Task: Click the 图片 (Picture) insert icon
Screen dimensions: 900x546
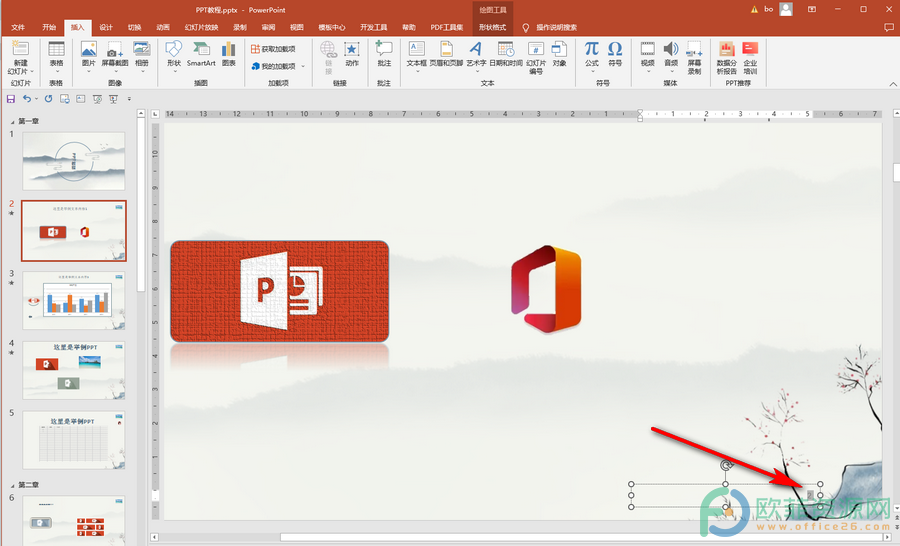Action: point(88,49)
